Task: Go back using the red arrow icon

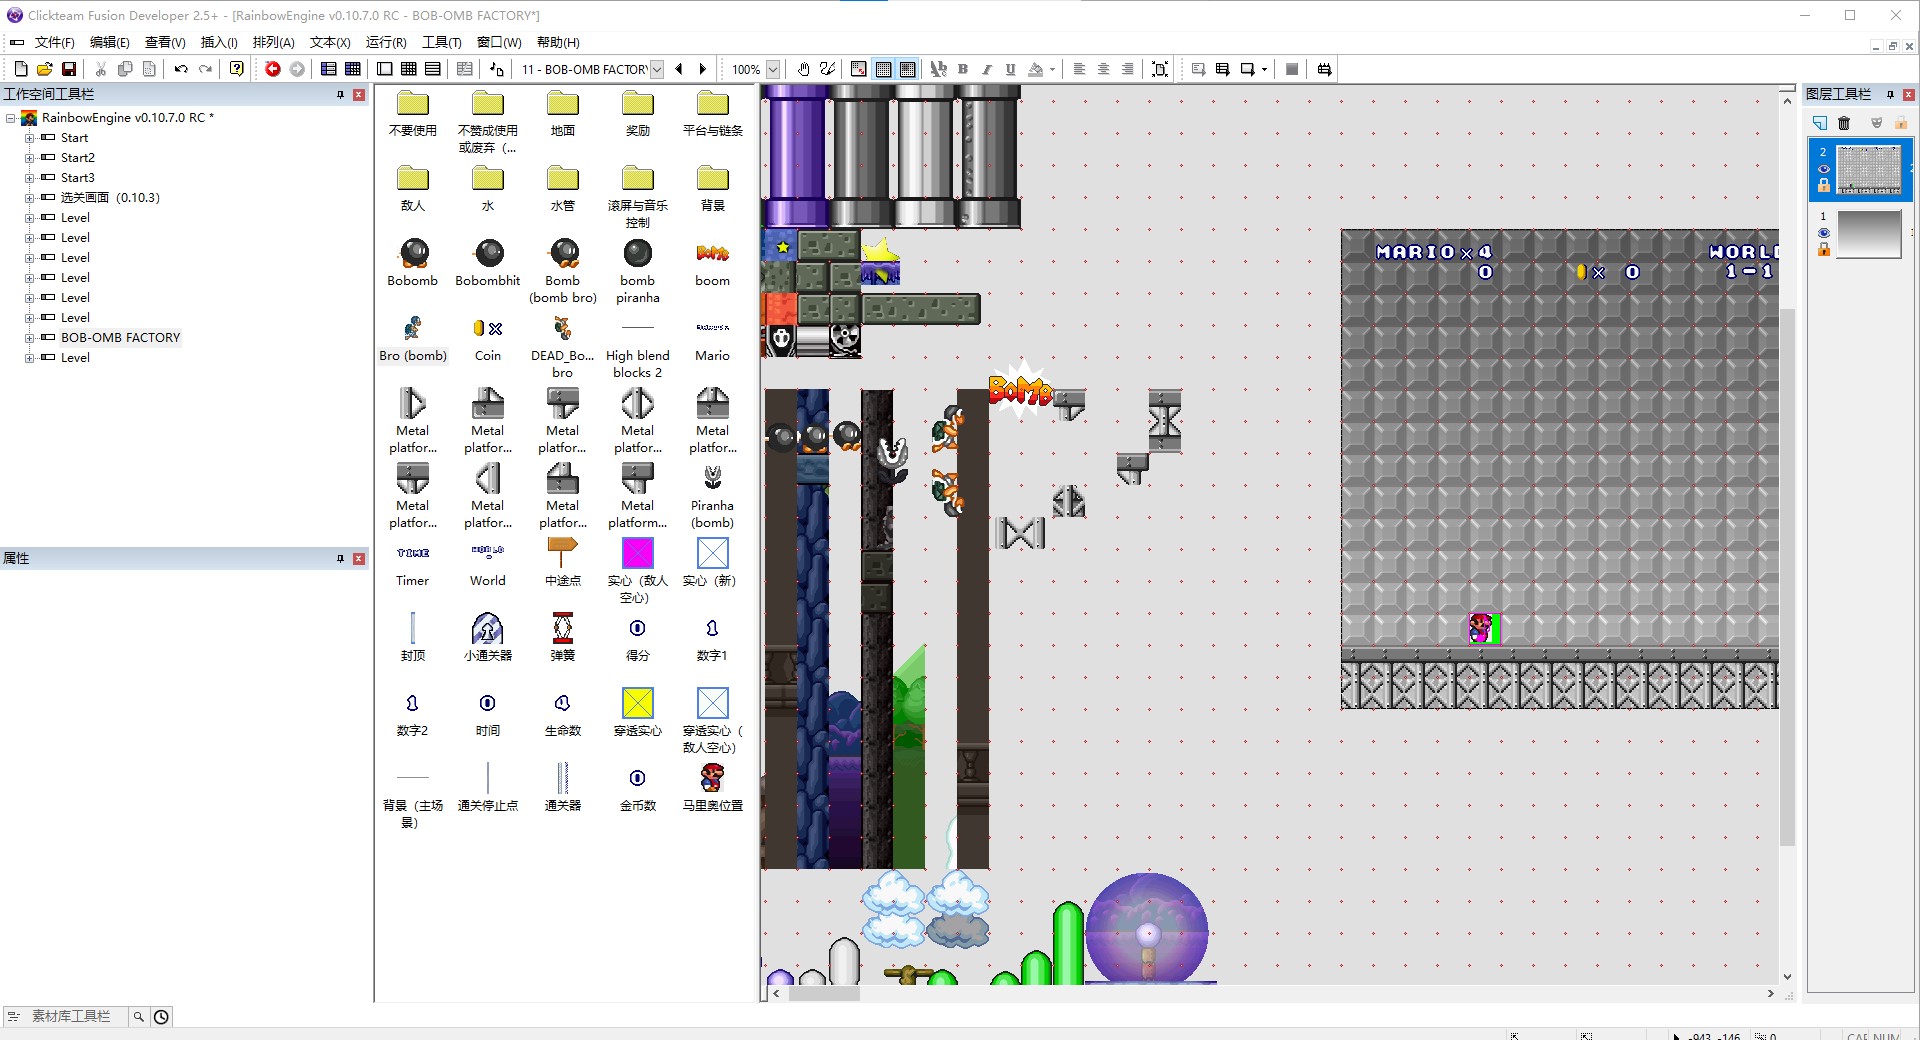Action: pyautogui.click(x=273, y=69)
